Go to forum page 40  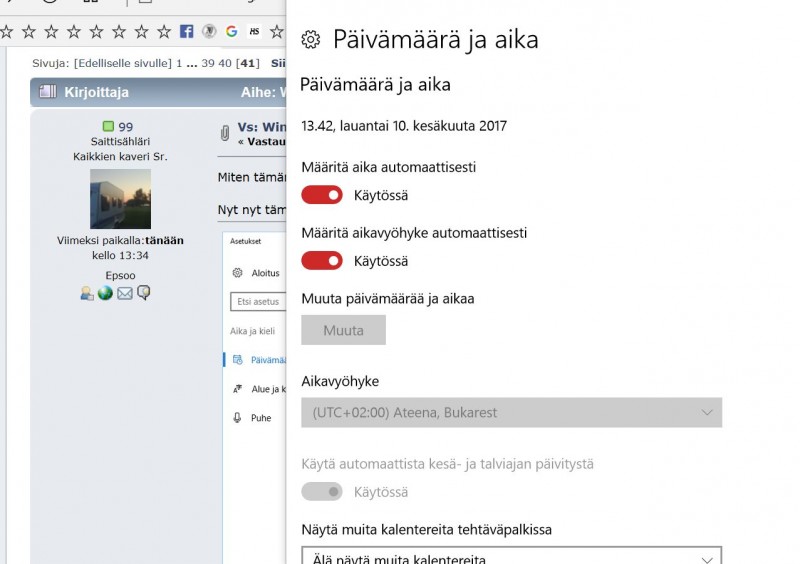tap(224, 63)
